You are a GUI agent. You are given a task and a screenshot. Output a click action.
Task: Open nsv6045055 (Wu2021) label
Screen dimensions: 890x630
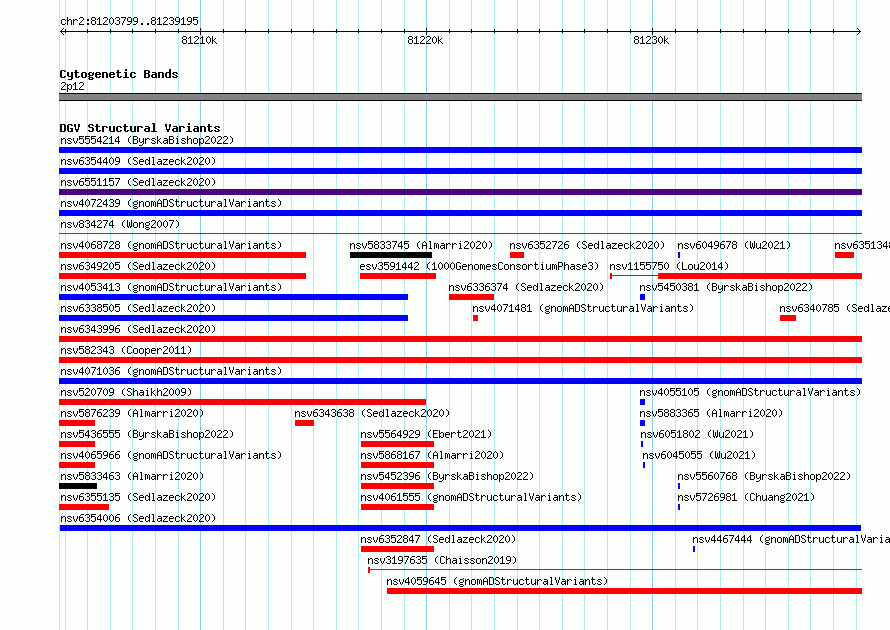tap(699, 455)
